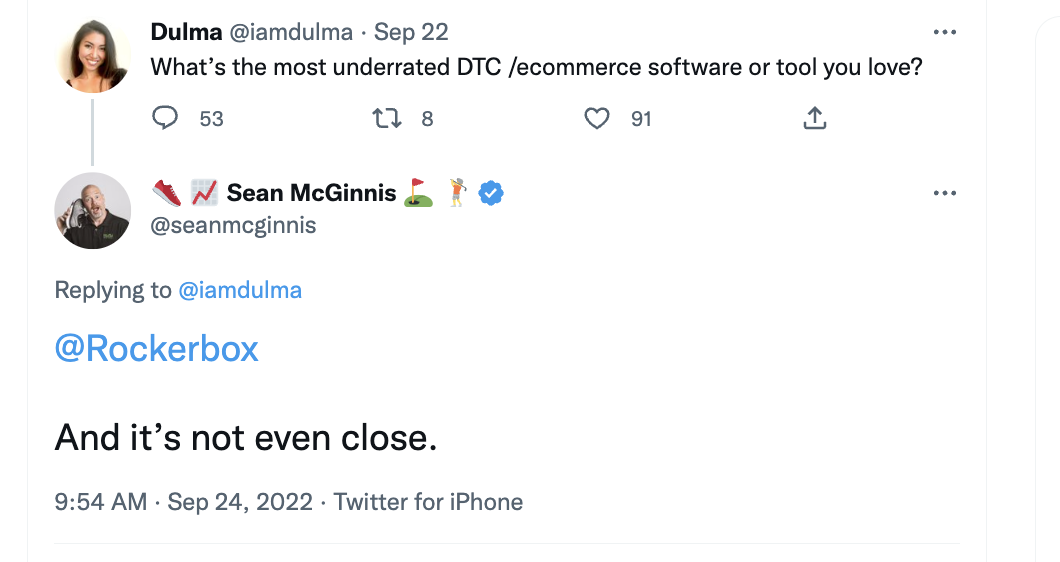The image size is (1060, 562).
Task: Click the @iamdulma handle beside Dulma
Action: click(291, 32)
